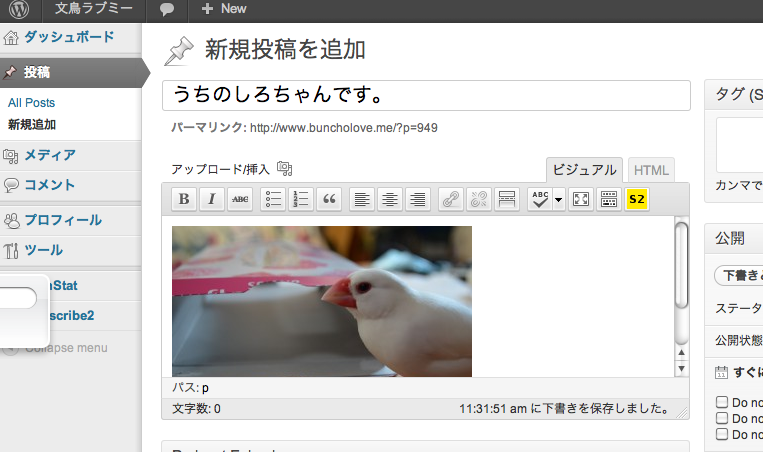
Task: Align text center
Action: 390,199
